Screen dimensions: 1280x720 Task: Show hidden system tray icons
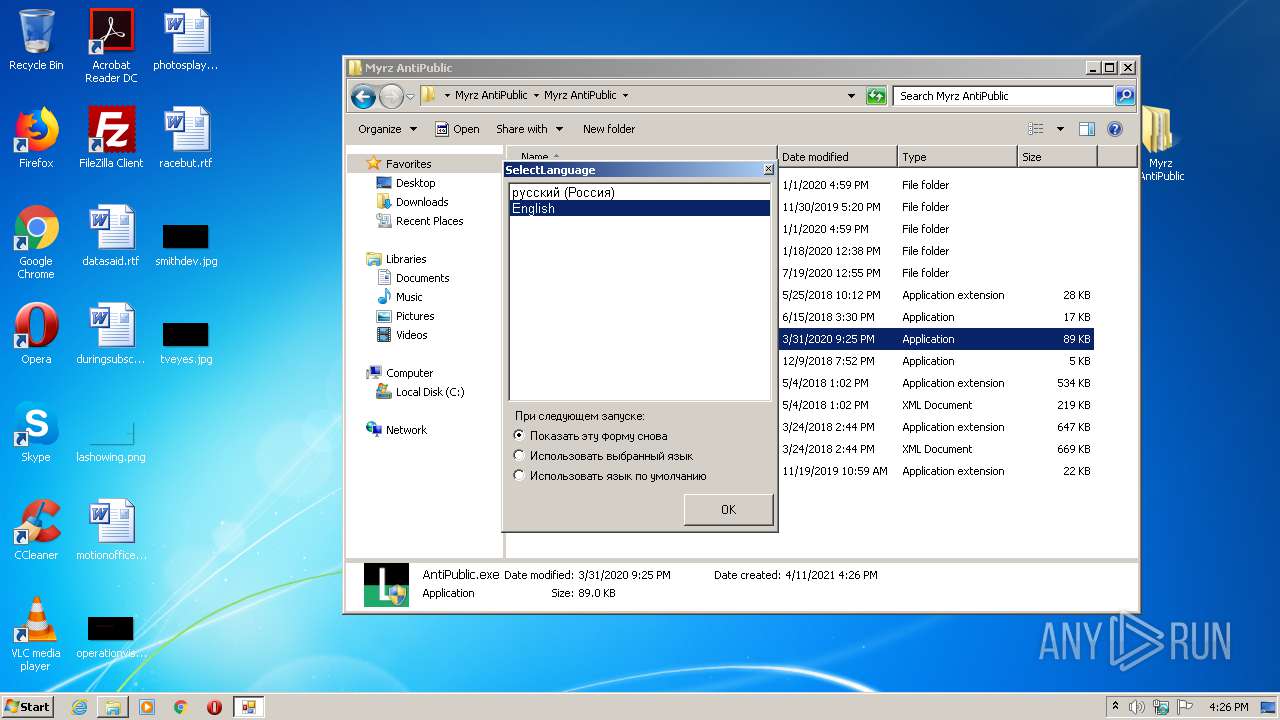point(1115,706)
